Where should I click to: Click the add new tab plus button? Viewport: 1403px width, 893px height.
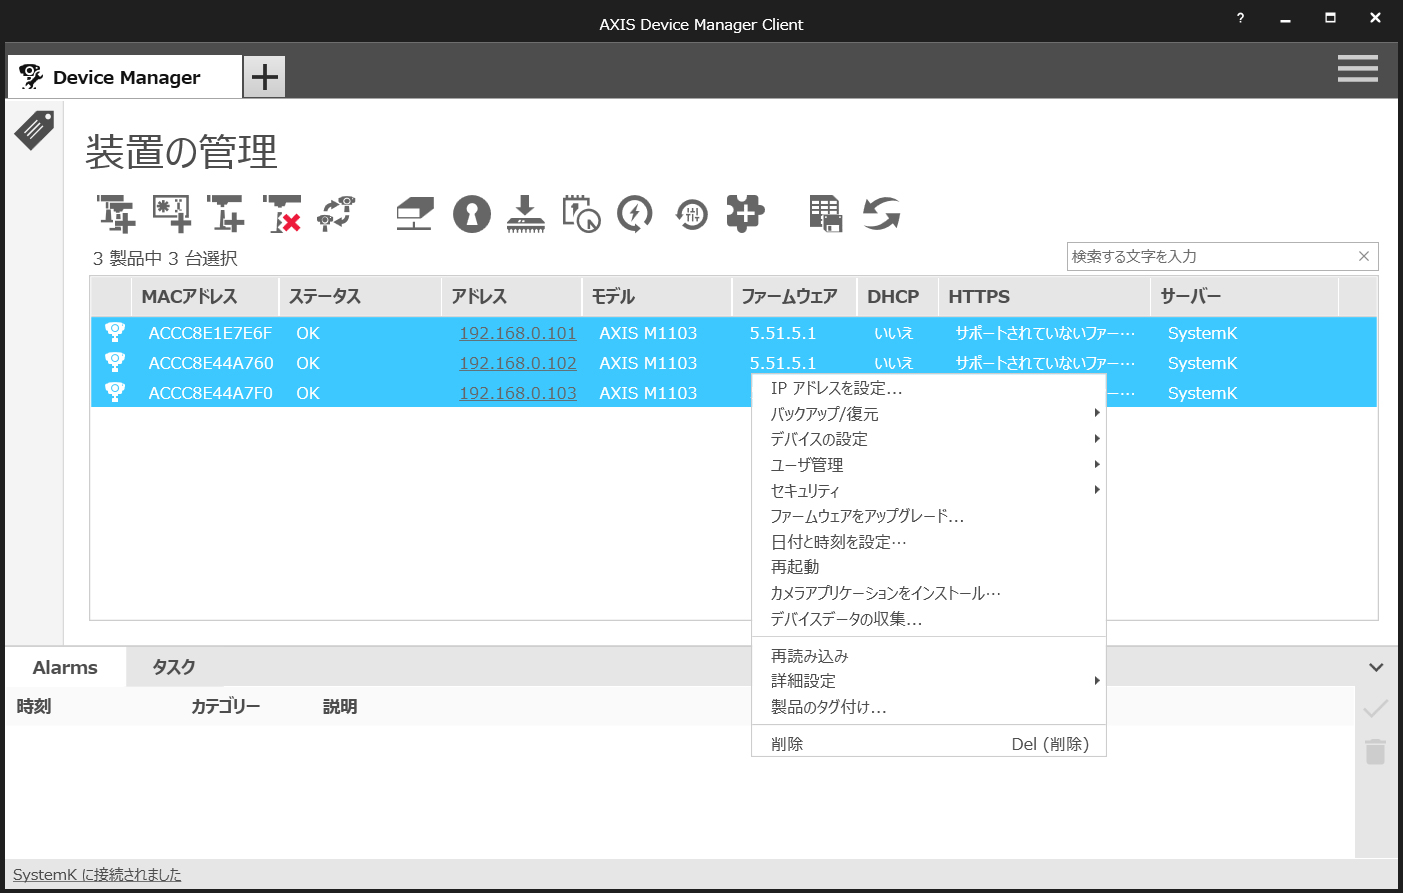tap(265, 77)
